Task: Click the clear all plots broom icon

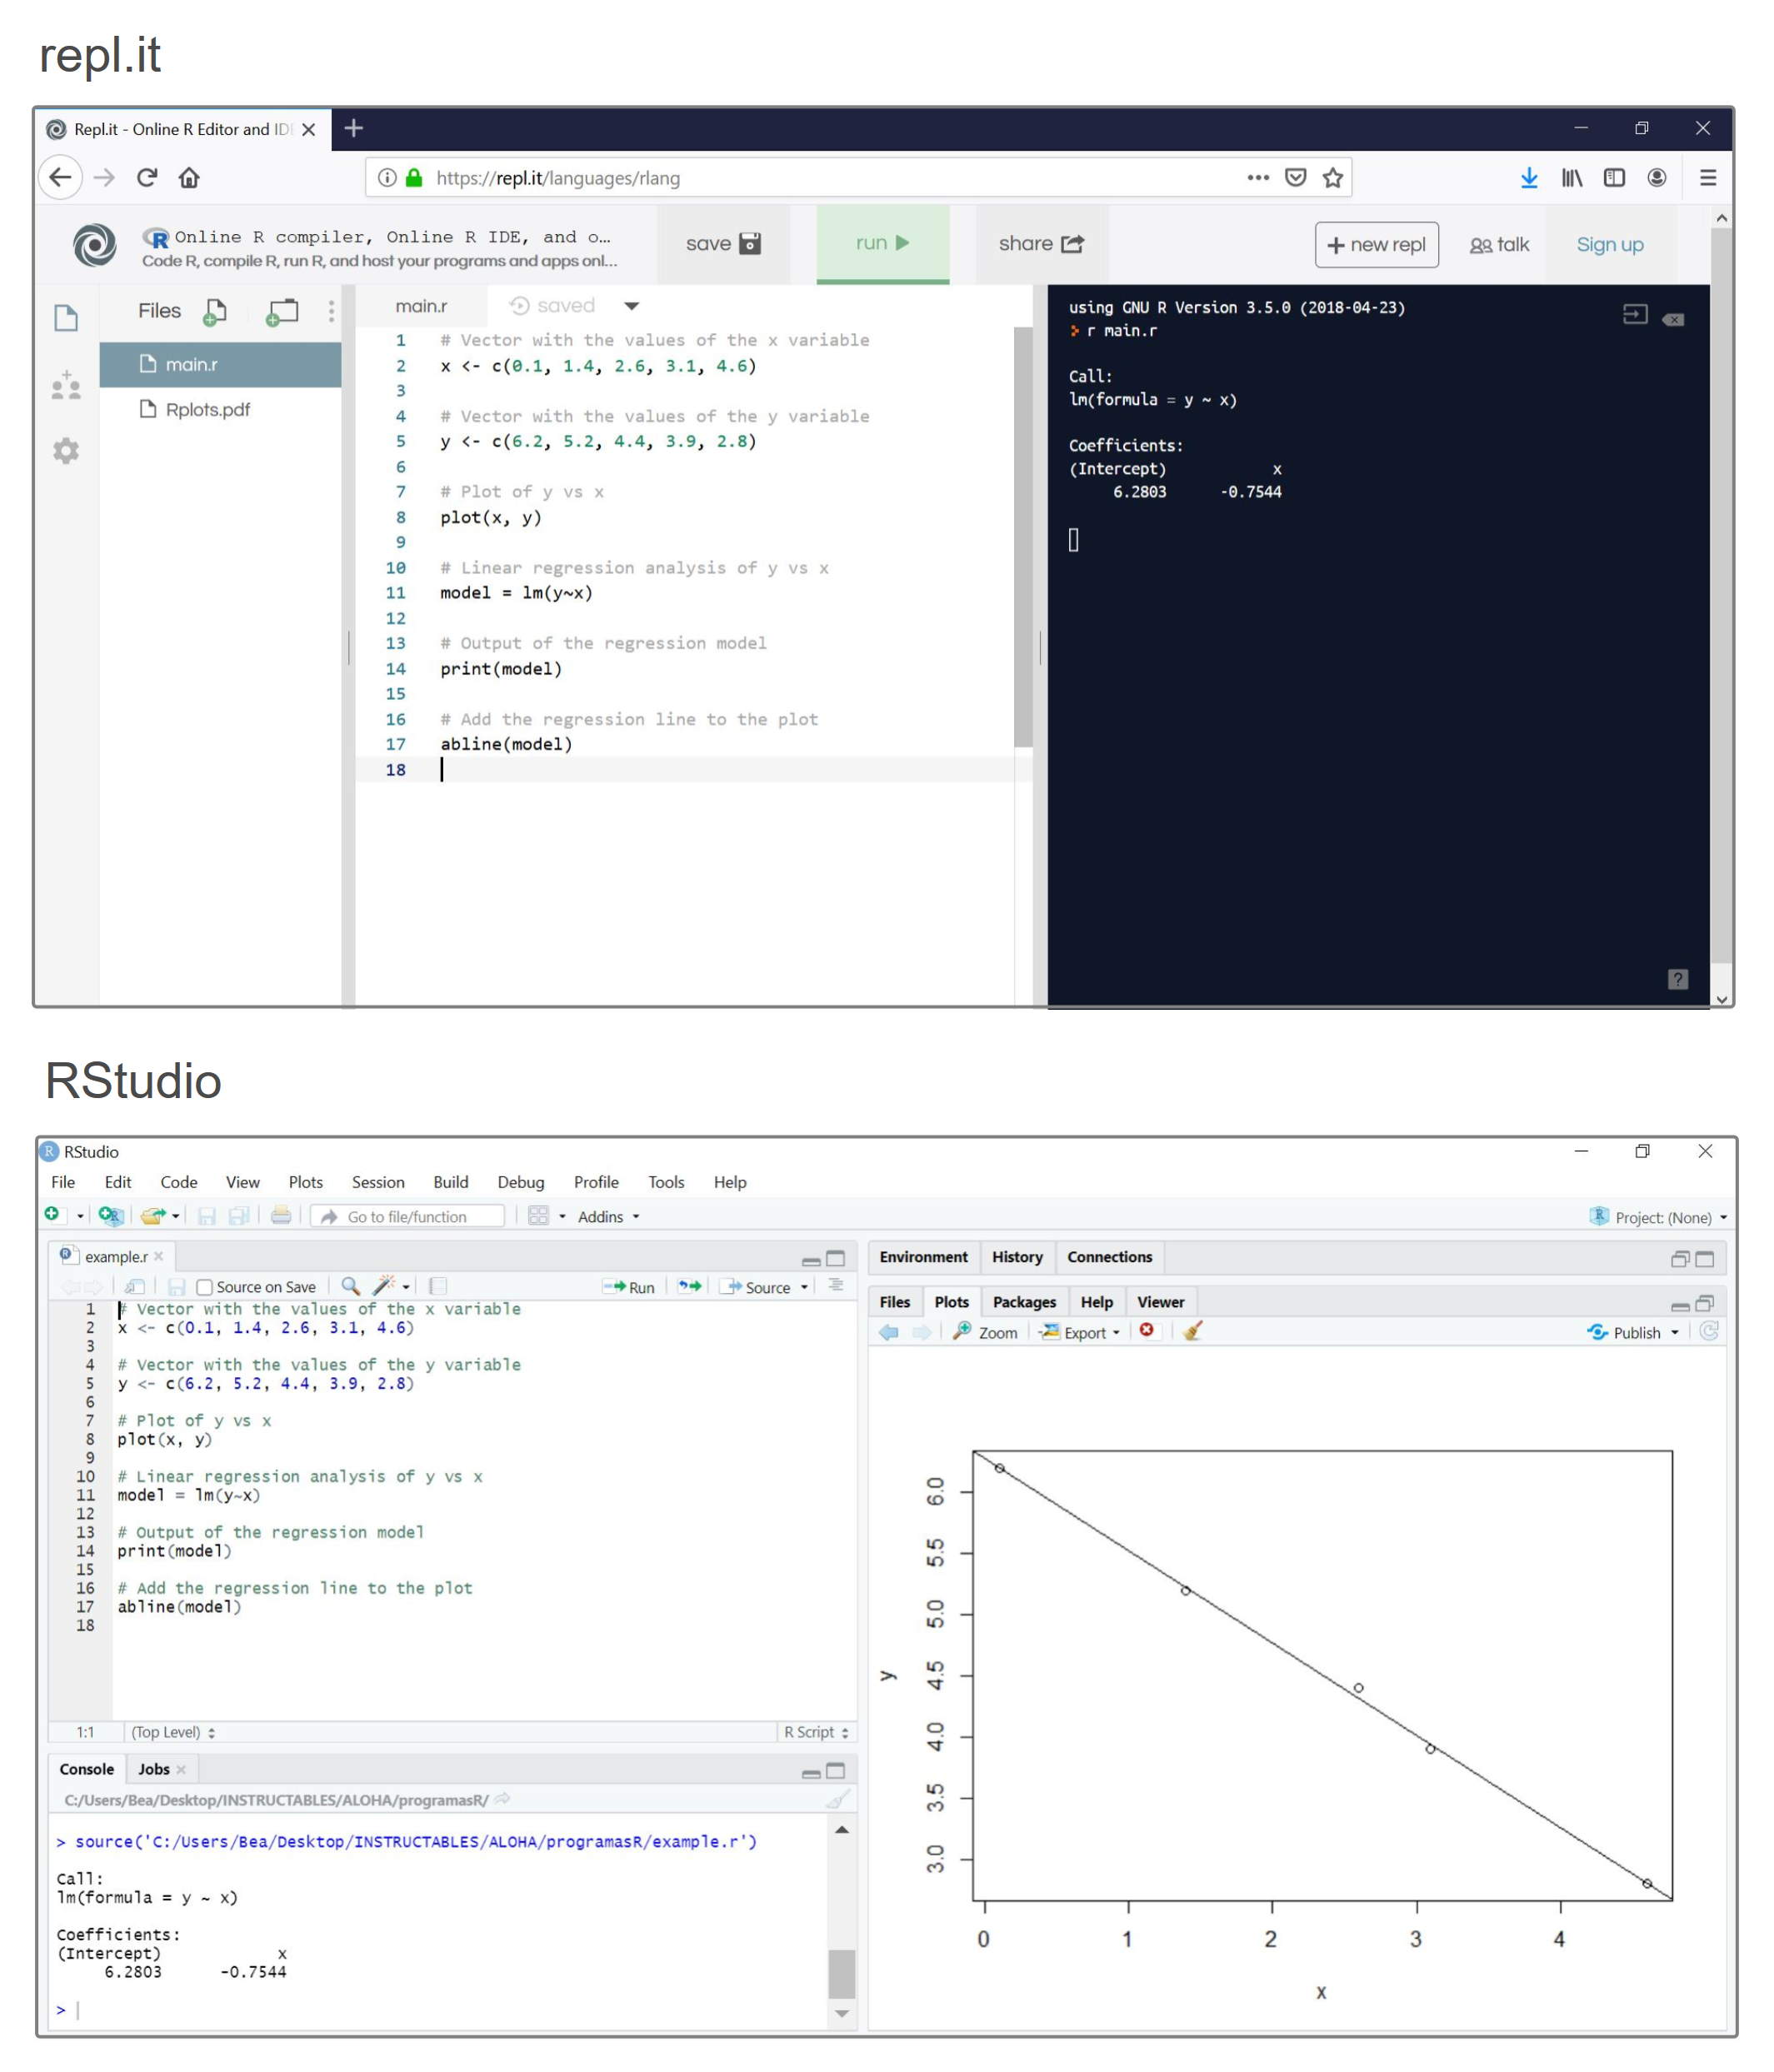Action: coord(1192,1331)
